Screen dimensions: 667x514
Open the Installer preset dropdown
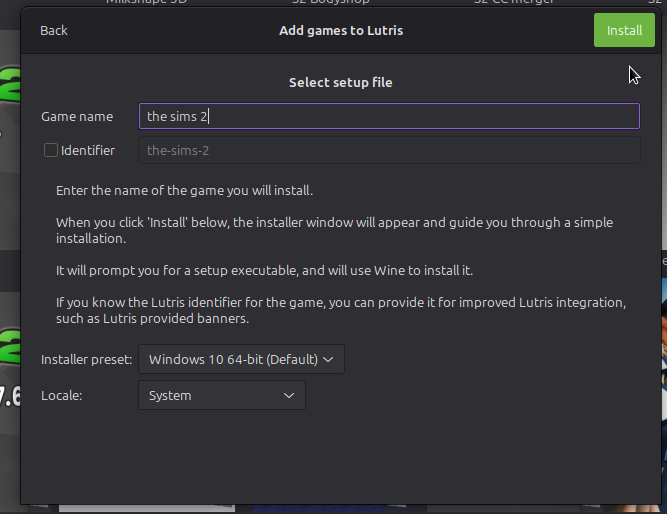[241, 359]
